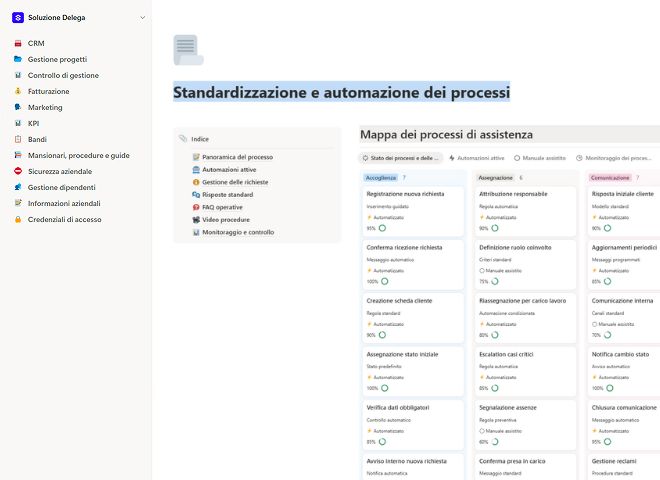Click the Comunicazione column group label
Screen dimensions: 660x480
pyautogui.click(x=610, y=178)
